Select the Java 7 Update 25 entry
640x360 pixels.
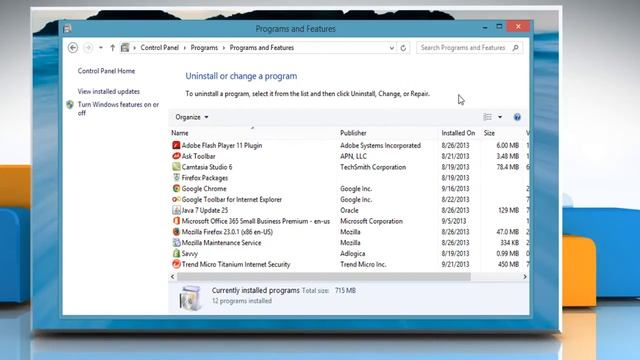tap(205, 210)
